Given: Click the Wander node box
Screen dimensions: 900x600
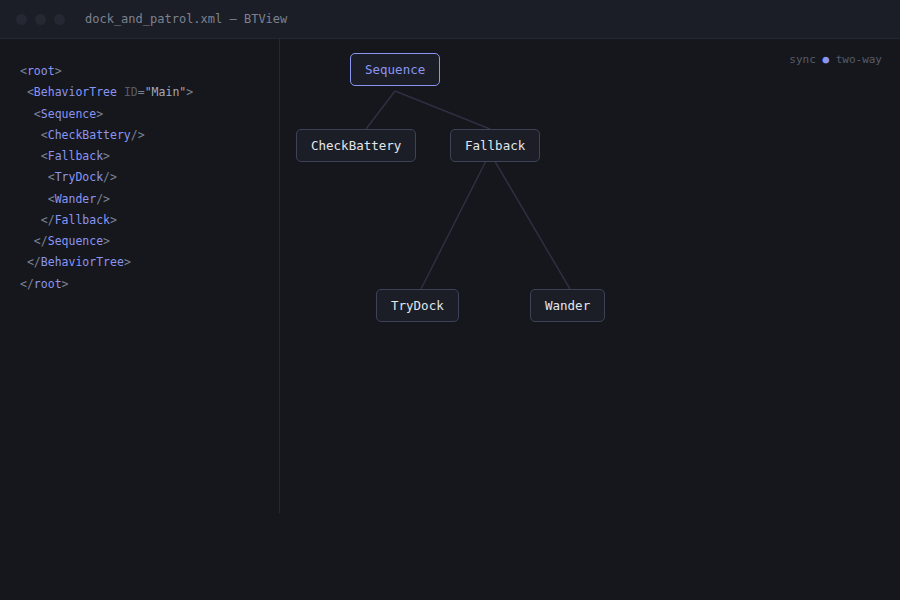Looking at the screenshot, I should pos(567,305).
